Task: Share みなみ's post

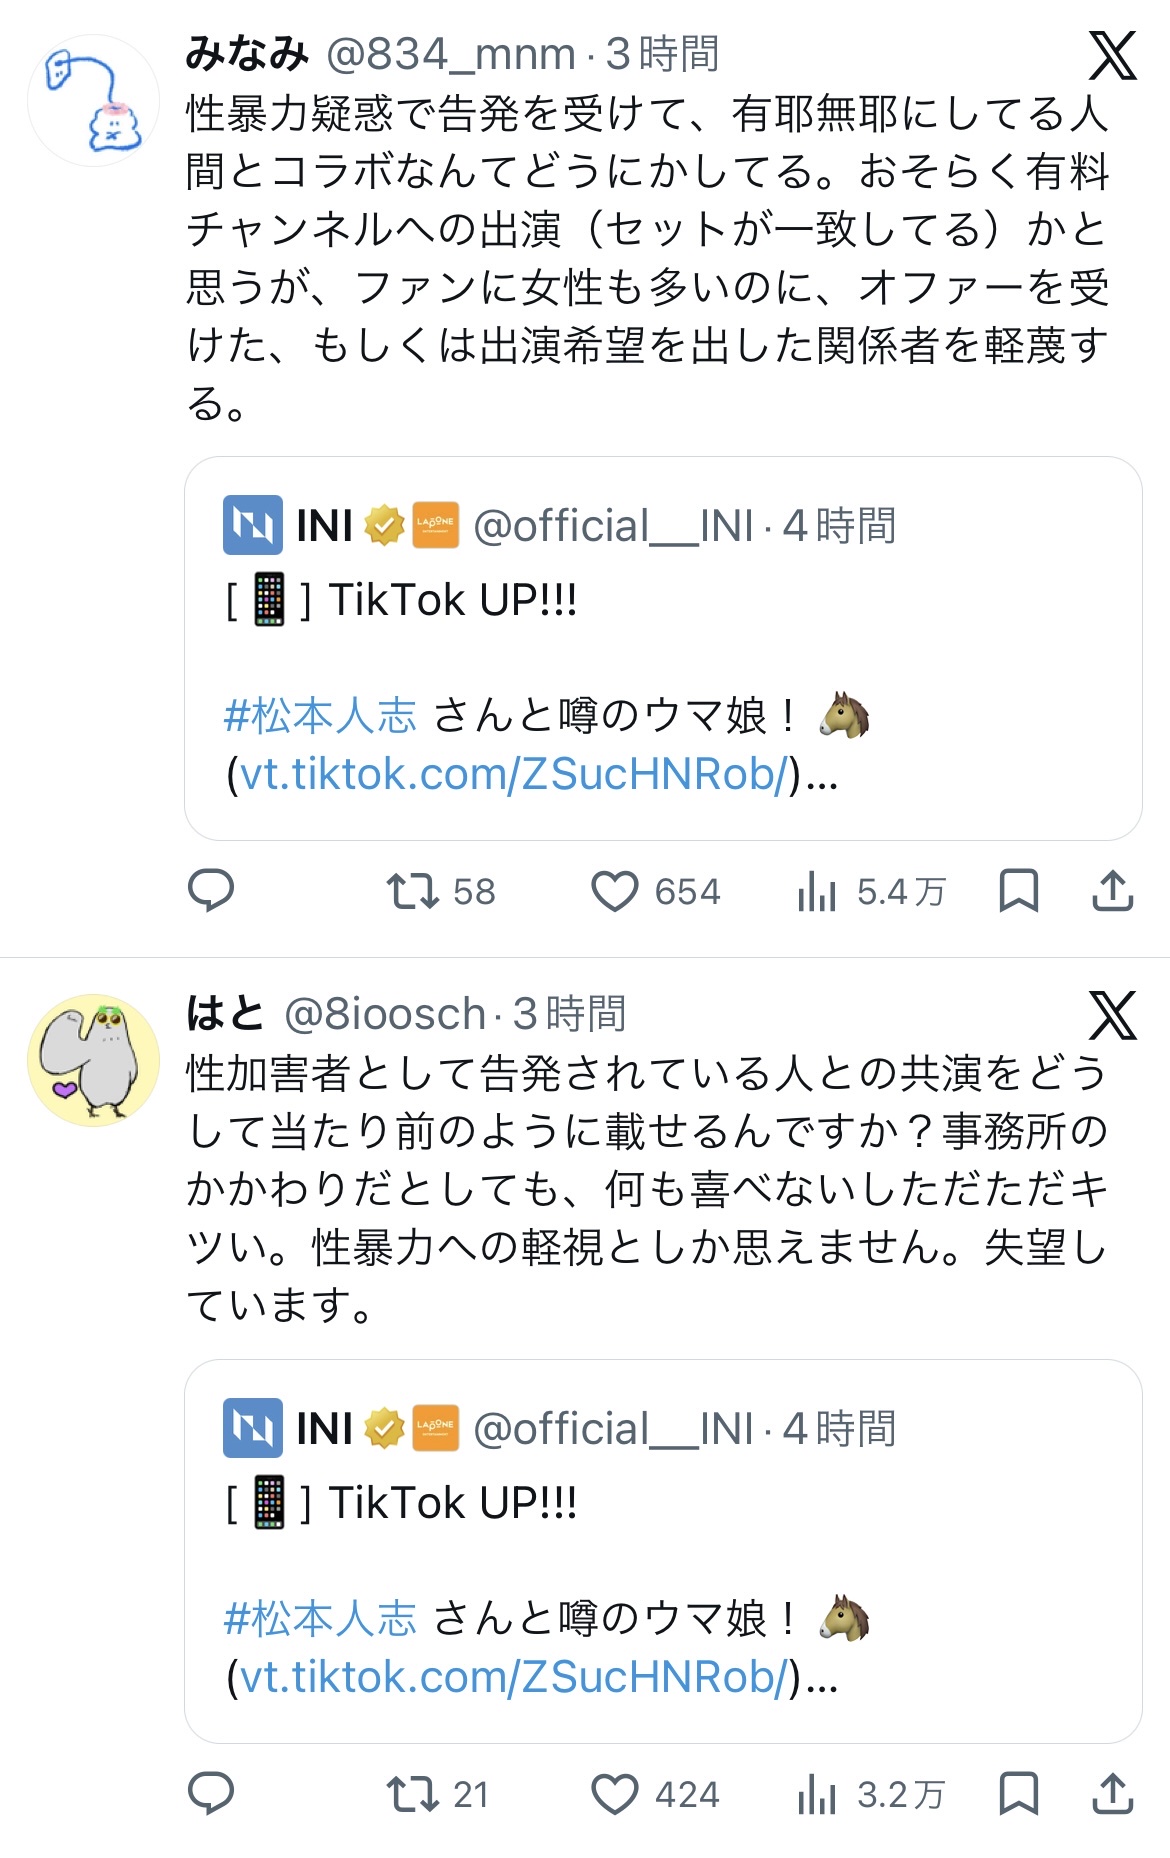Action: (x=1112, y=890)
